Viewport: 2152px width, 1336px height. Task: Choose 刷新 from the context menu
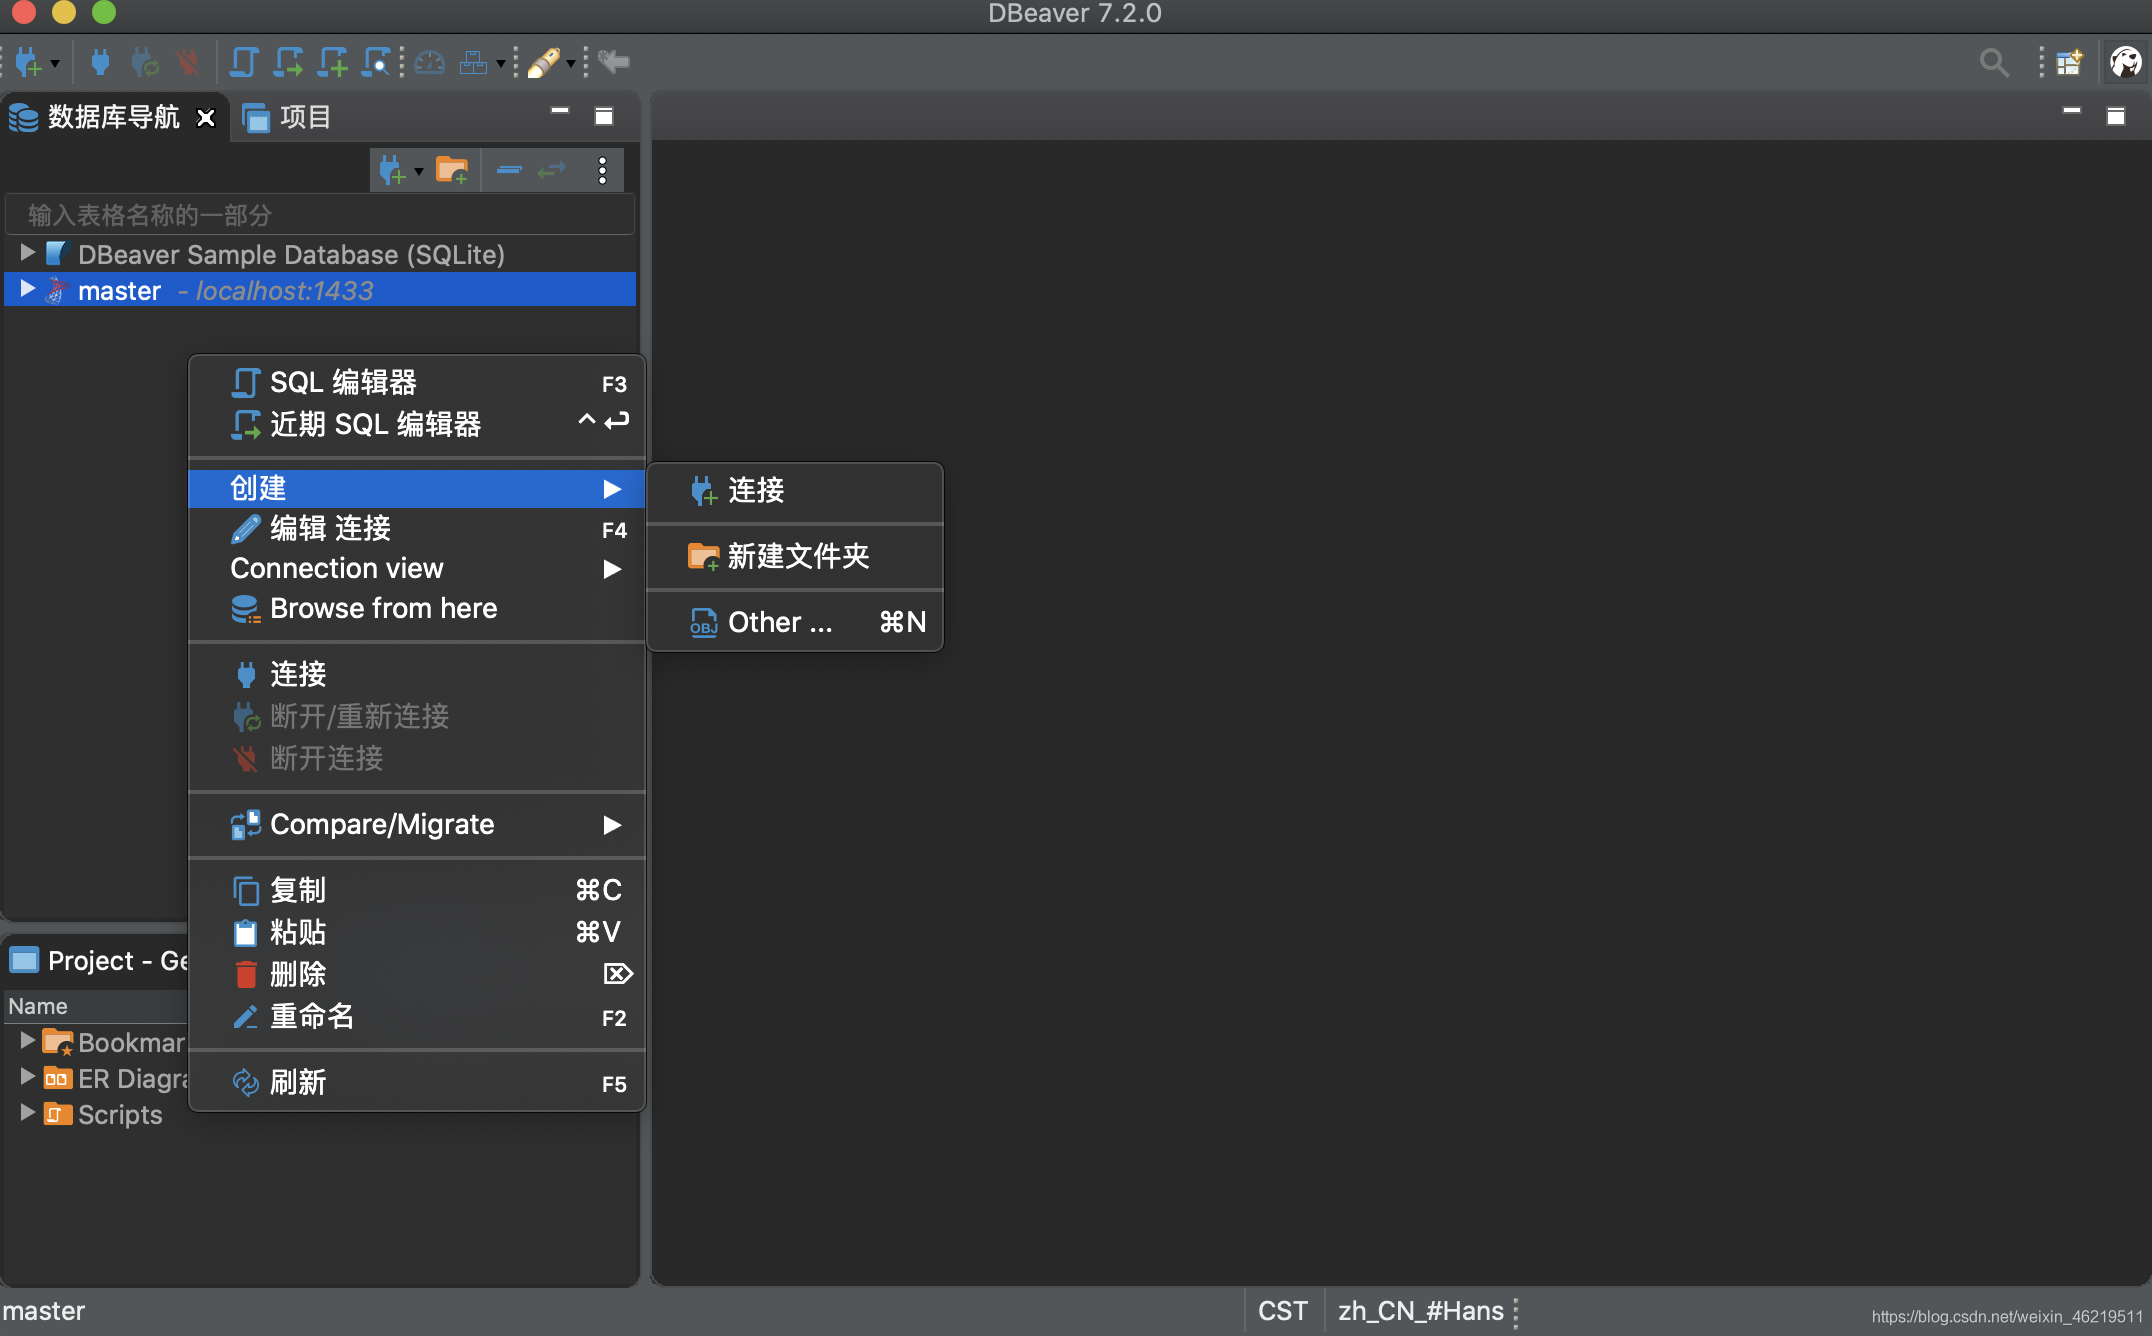pos(417,1082)
